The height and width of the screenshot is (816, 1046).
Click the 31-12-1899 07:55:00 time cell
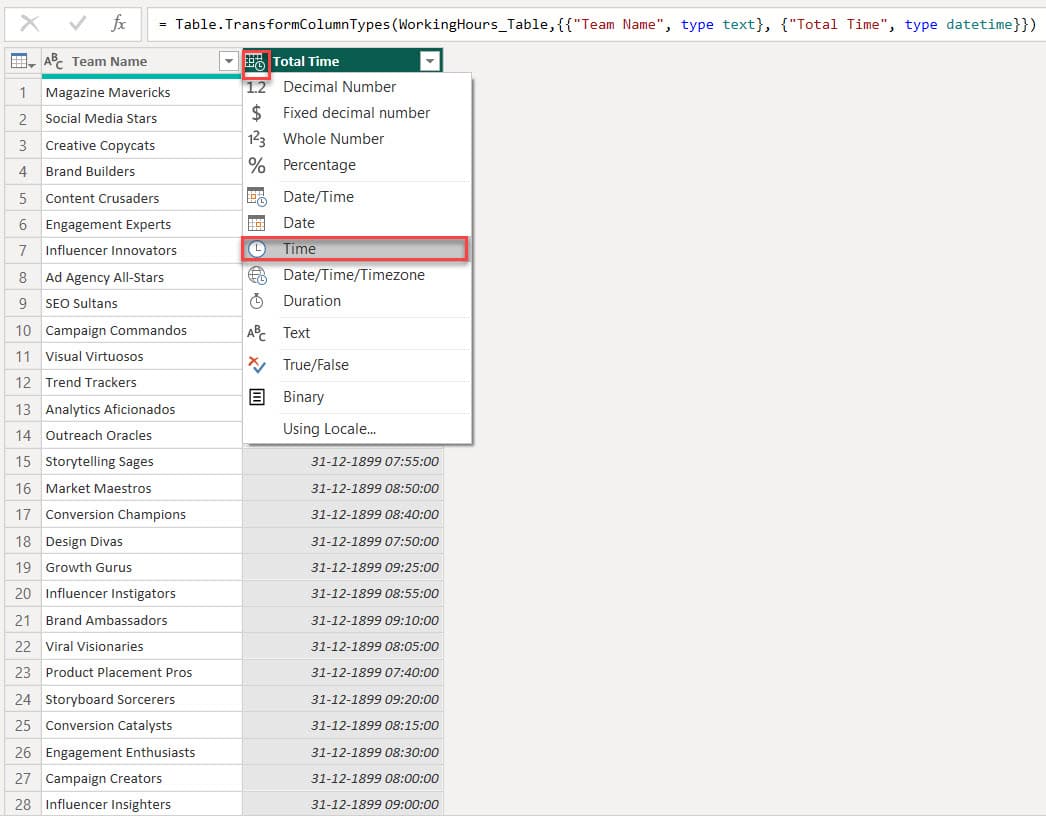[x=343, y=462]
